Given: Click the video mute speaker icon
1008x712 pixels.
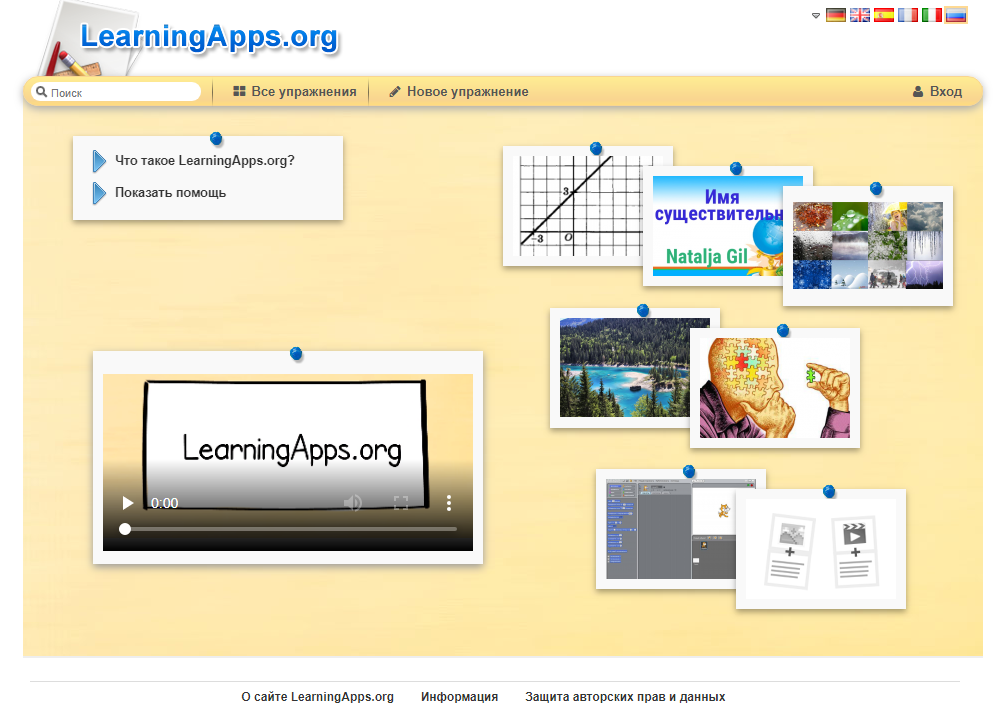Looking at the screenshot, I should 352,503.
